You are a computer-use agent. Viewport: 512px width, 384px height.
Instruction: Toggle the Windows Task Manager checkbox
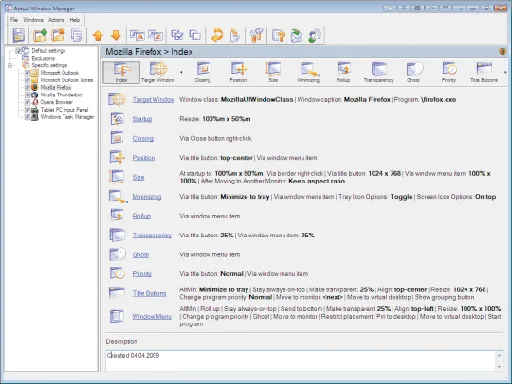point(28,117)
